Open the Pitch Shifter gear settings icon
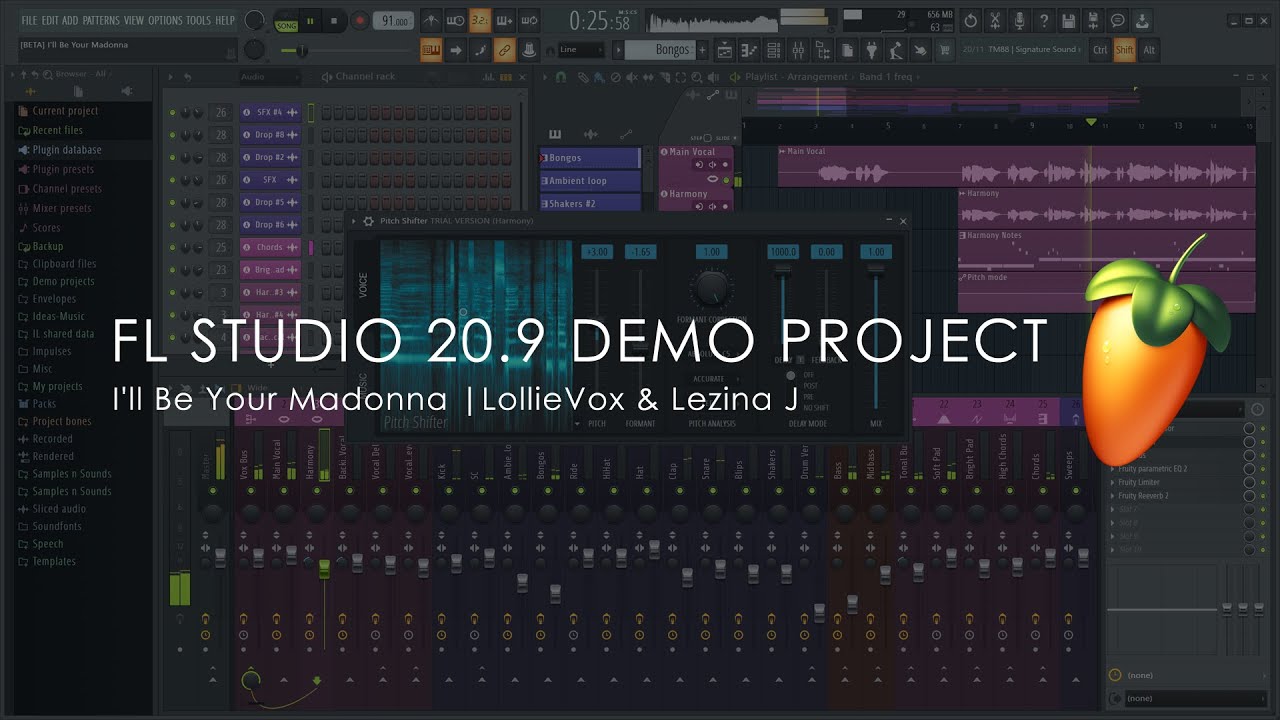The image size is (1280, 720). [368, 221]
